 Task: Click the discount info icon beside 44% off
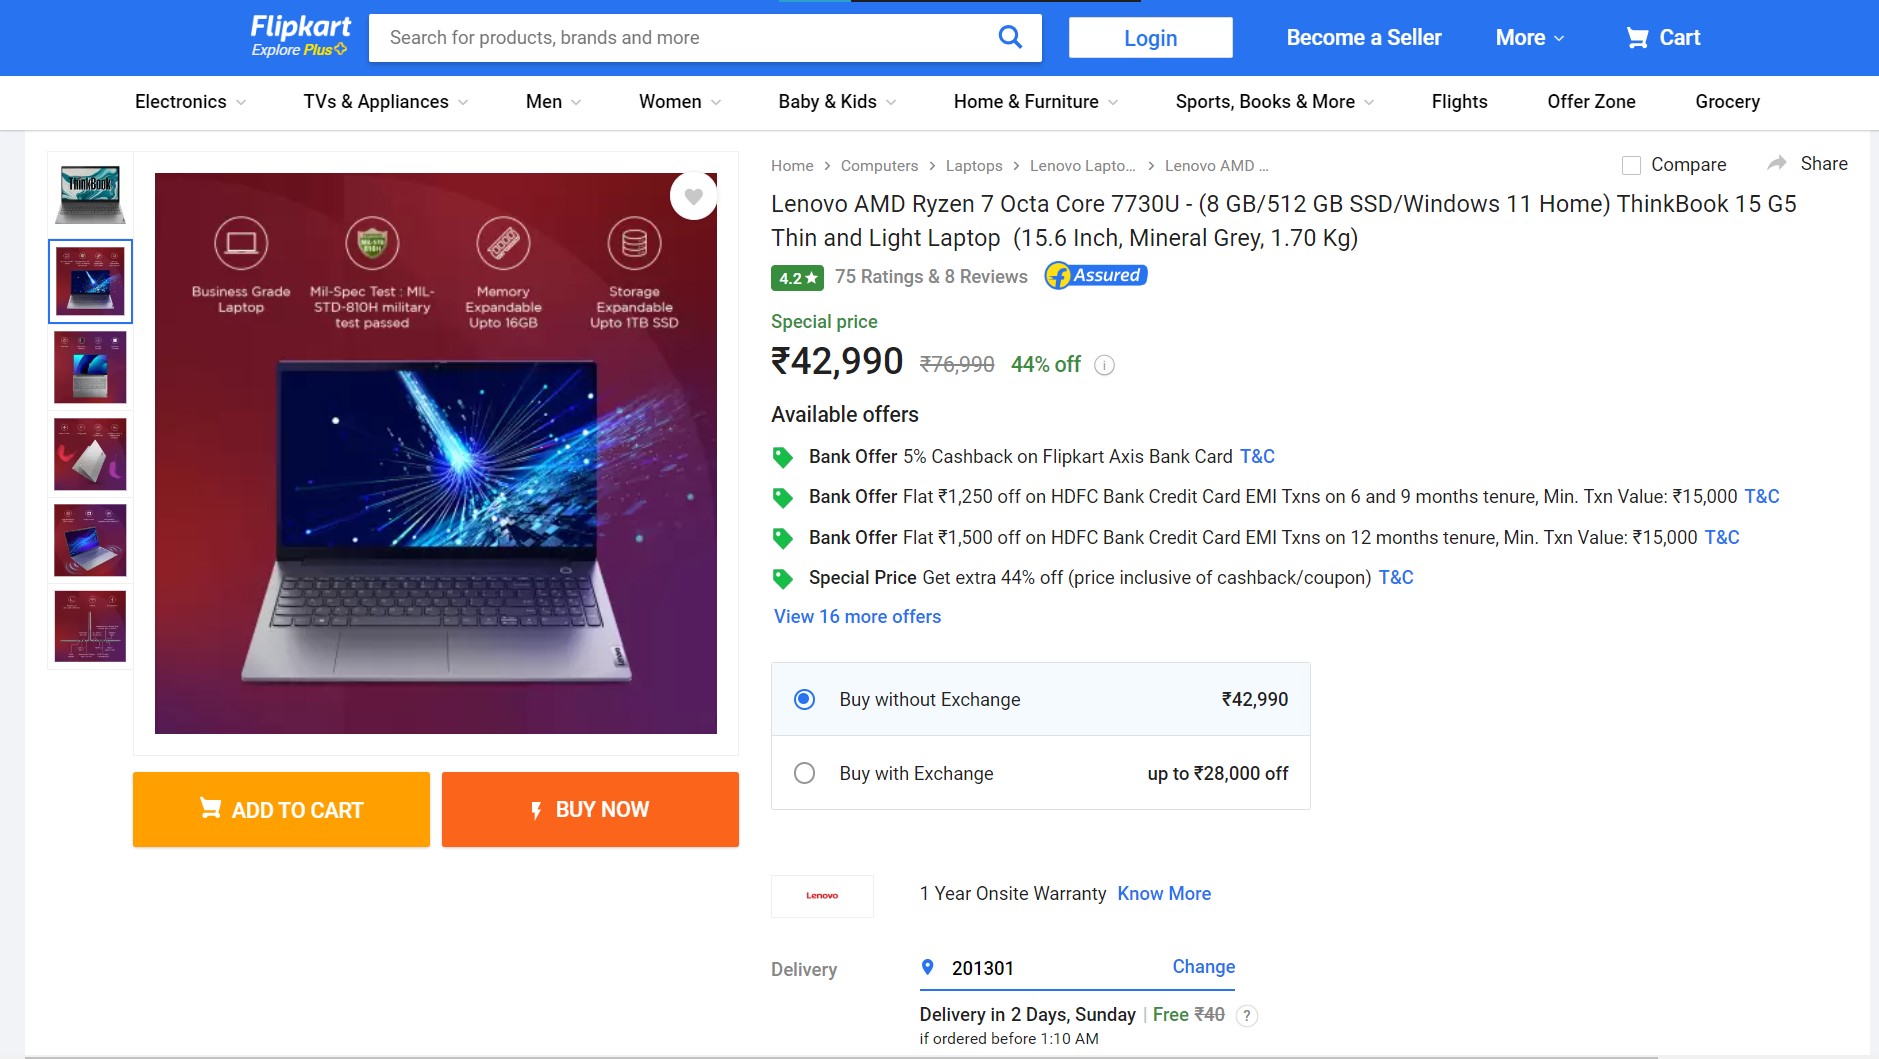pos(1104,365)
